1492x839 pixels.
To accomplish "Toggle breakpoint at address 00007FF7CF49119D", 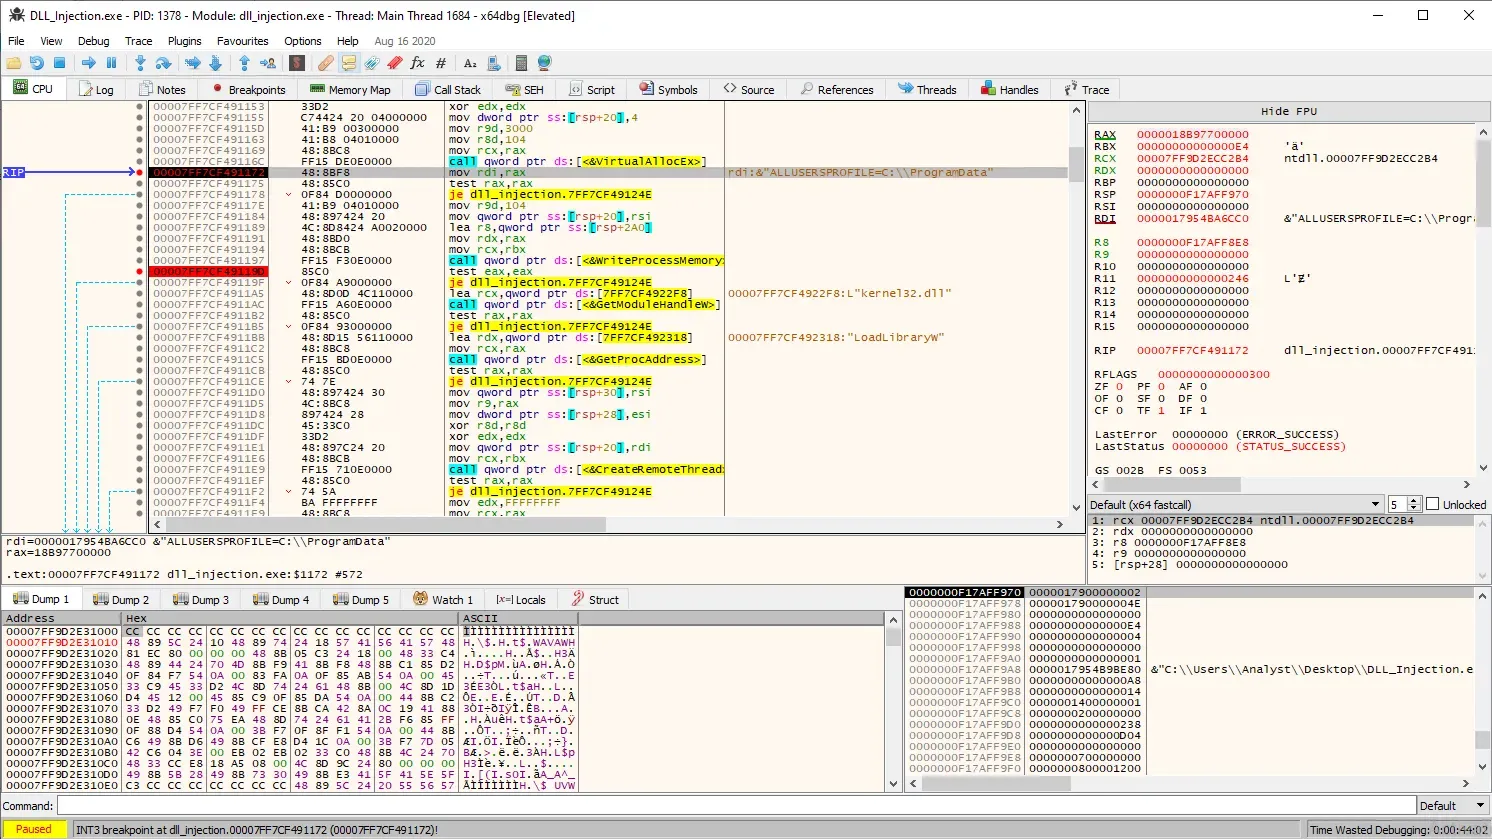I will click(139, 271).
